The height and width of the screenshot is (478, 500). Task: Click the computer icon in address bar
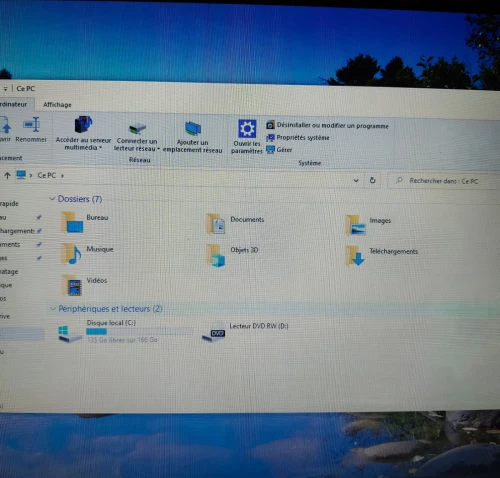pos(21,175)
